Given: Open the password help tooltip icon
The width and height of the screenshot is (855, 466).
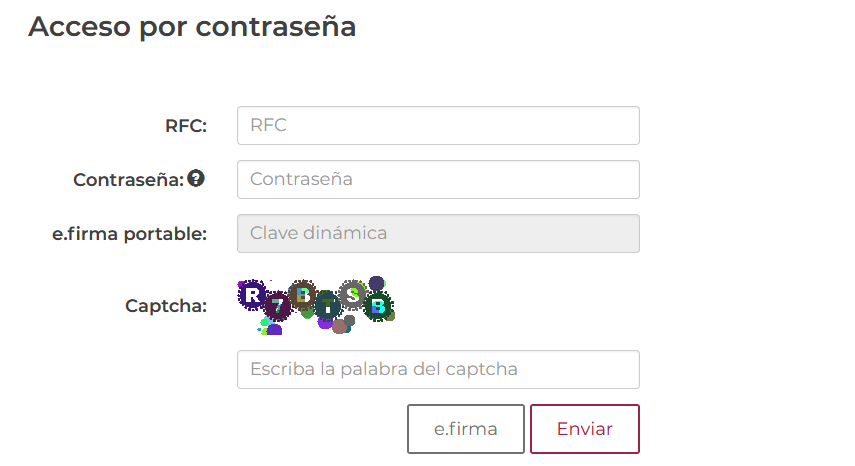Looking at the screenshot, I should click(196, 179).
